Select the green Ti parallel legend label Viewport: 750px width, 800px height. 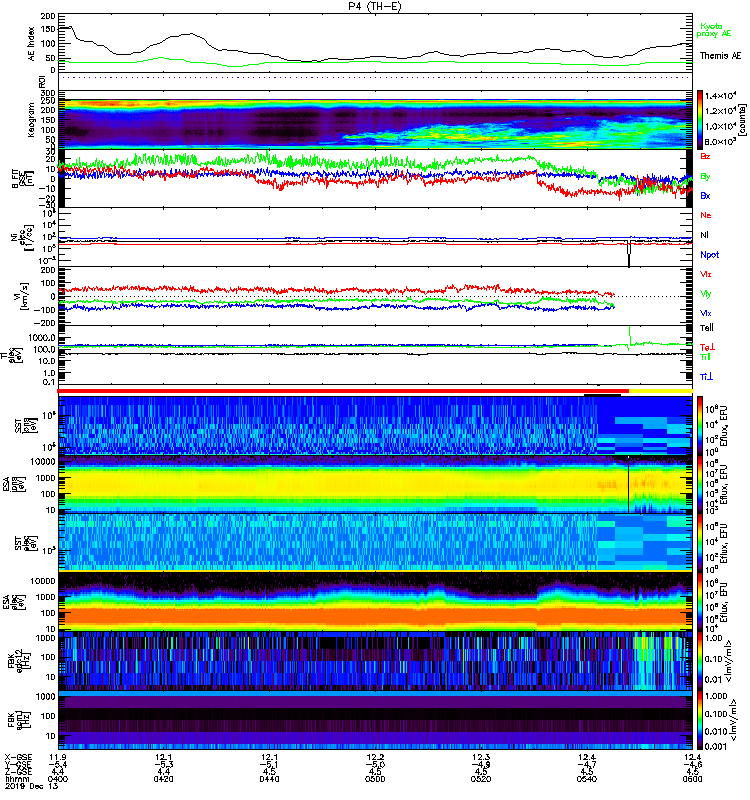[705, 357]
